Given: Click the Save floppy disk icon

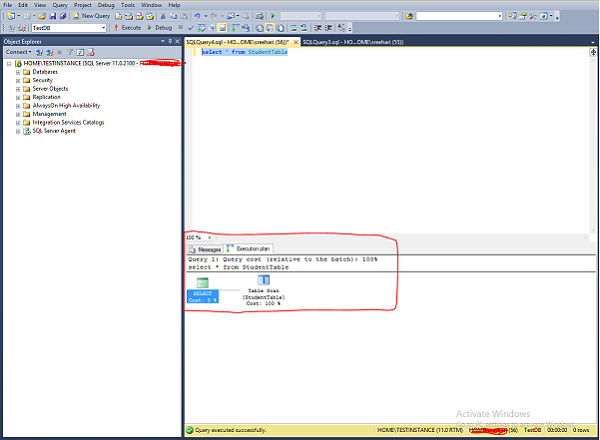Looking at the screenshot, I should pos(53,16).
